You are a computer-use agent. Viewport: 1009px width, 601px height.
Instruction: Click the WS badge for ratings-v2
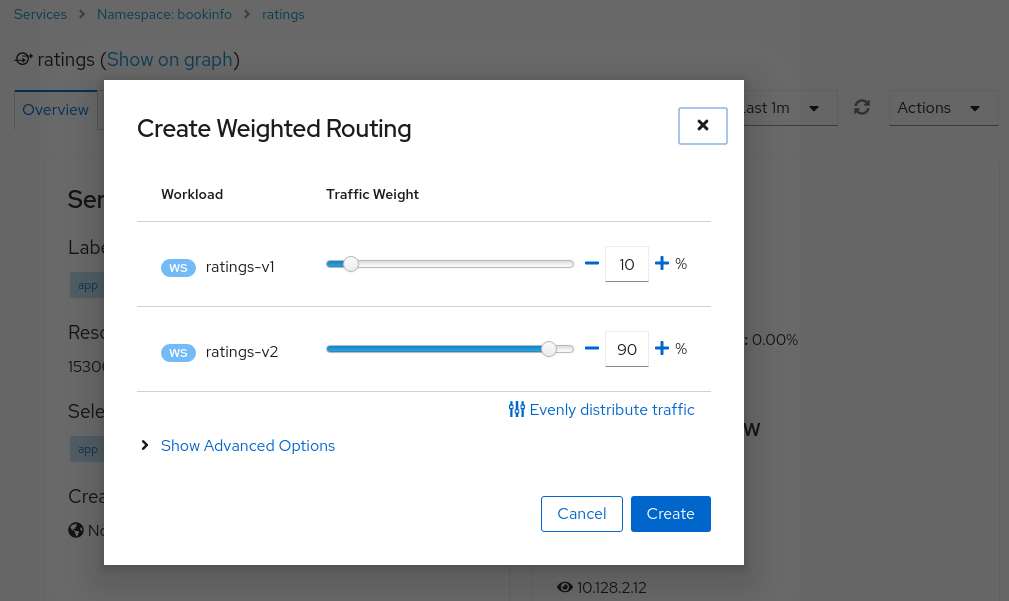click(178, 352)
